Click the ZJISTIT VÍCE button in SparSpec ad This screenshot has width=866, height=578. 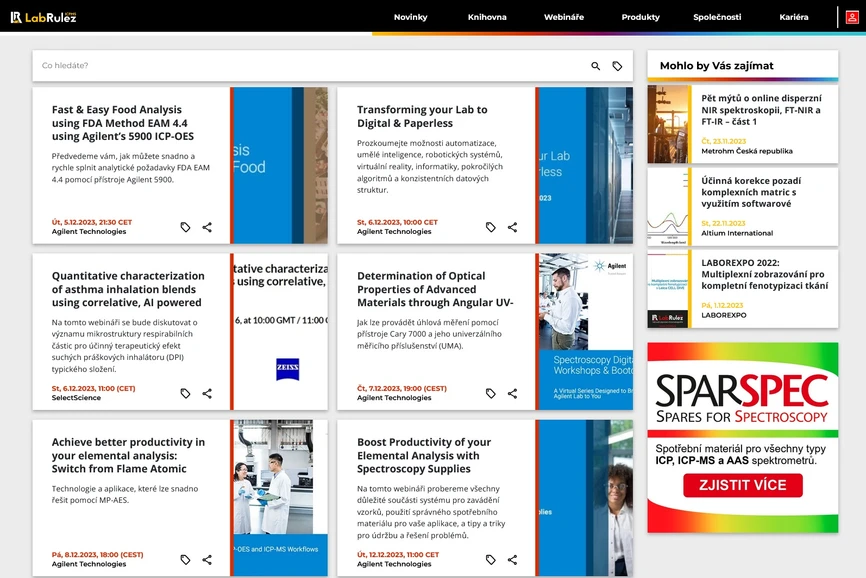743,485
